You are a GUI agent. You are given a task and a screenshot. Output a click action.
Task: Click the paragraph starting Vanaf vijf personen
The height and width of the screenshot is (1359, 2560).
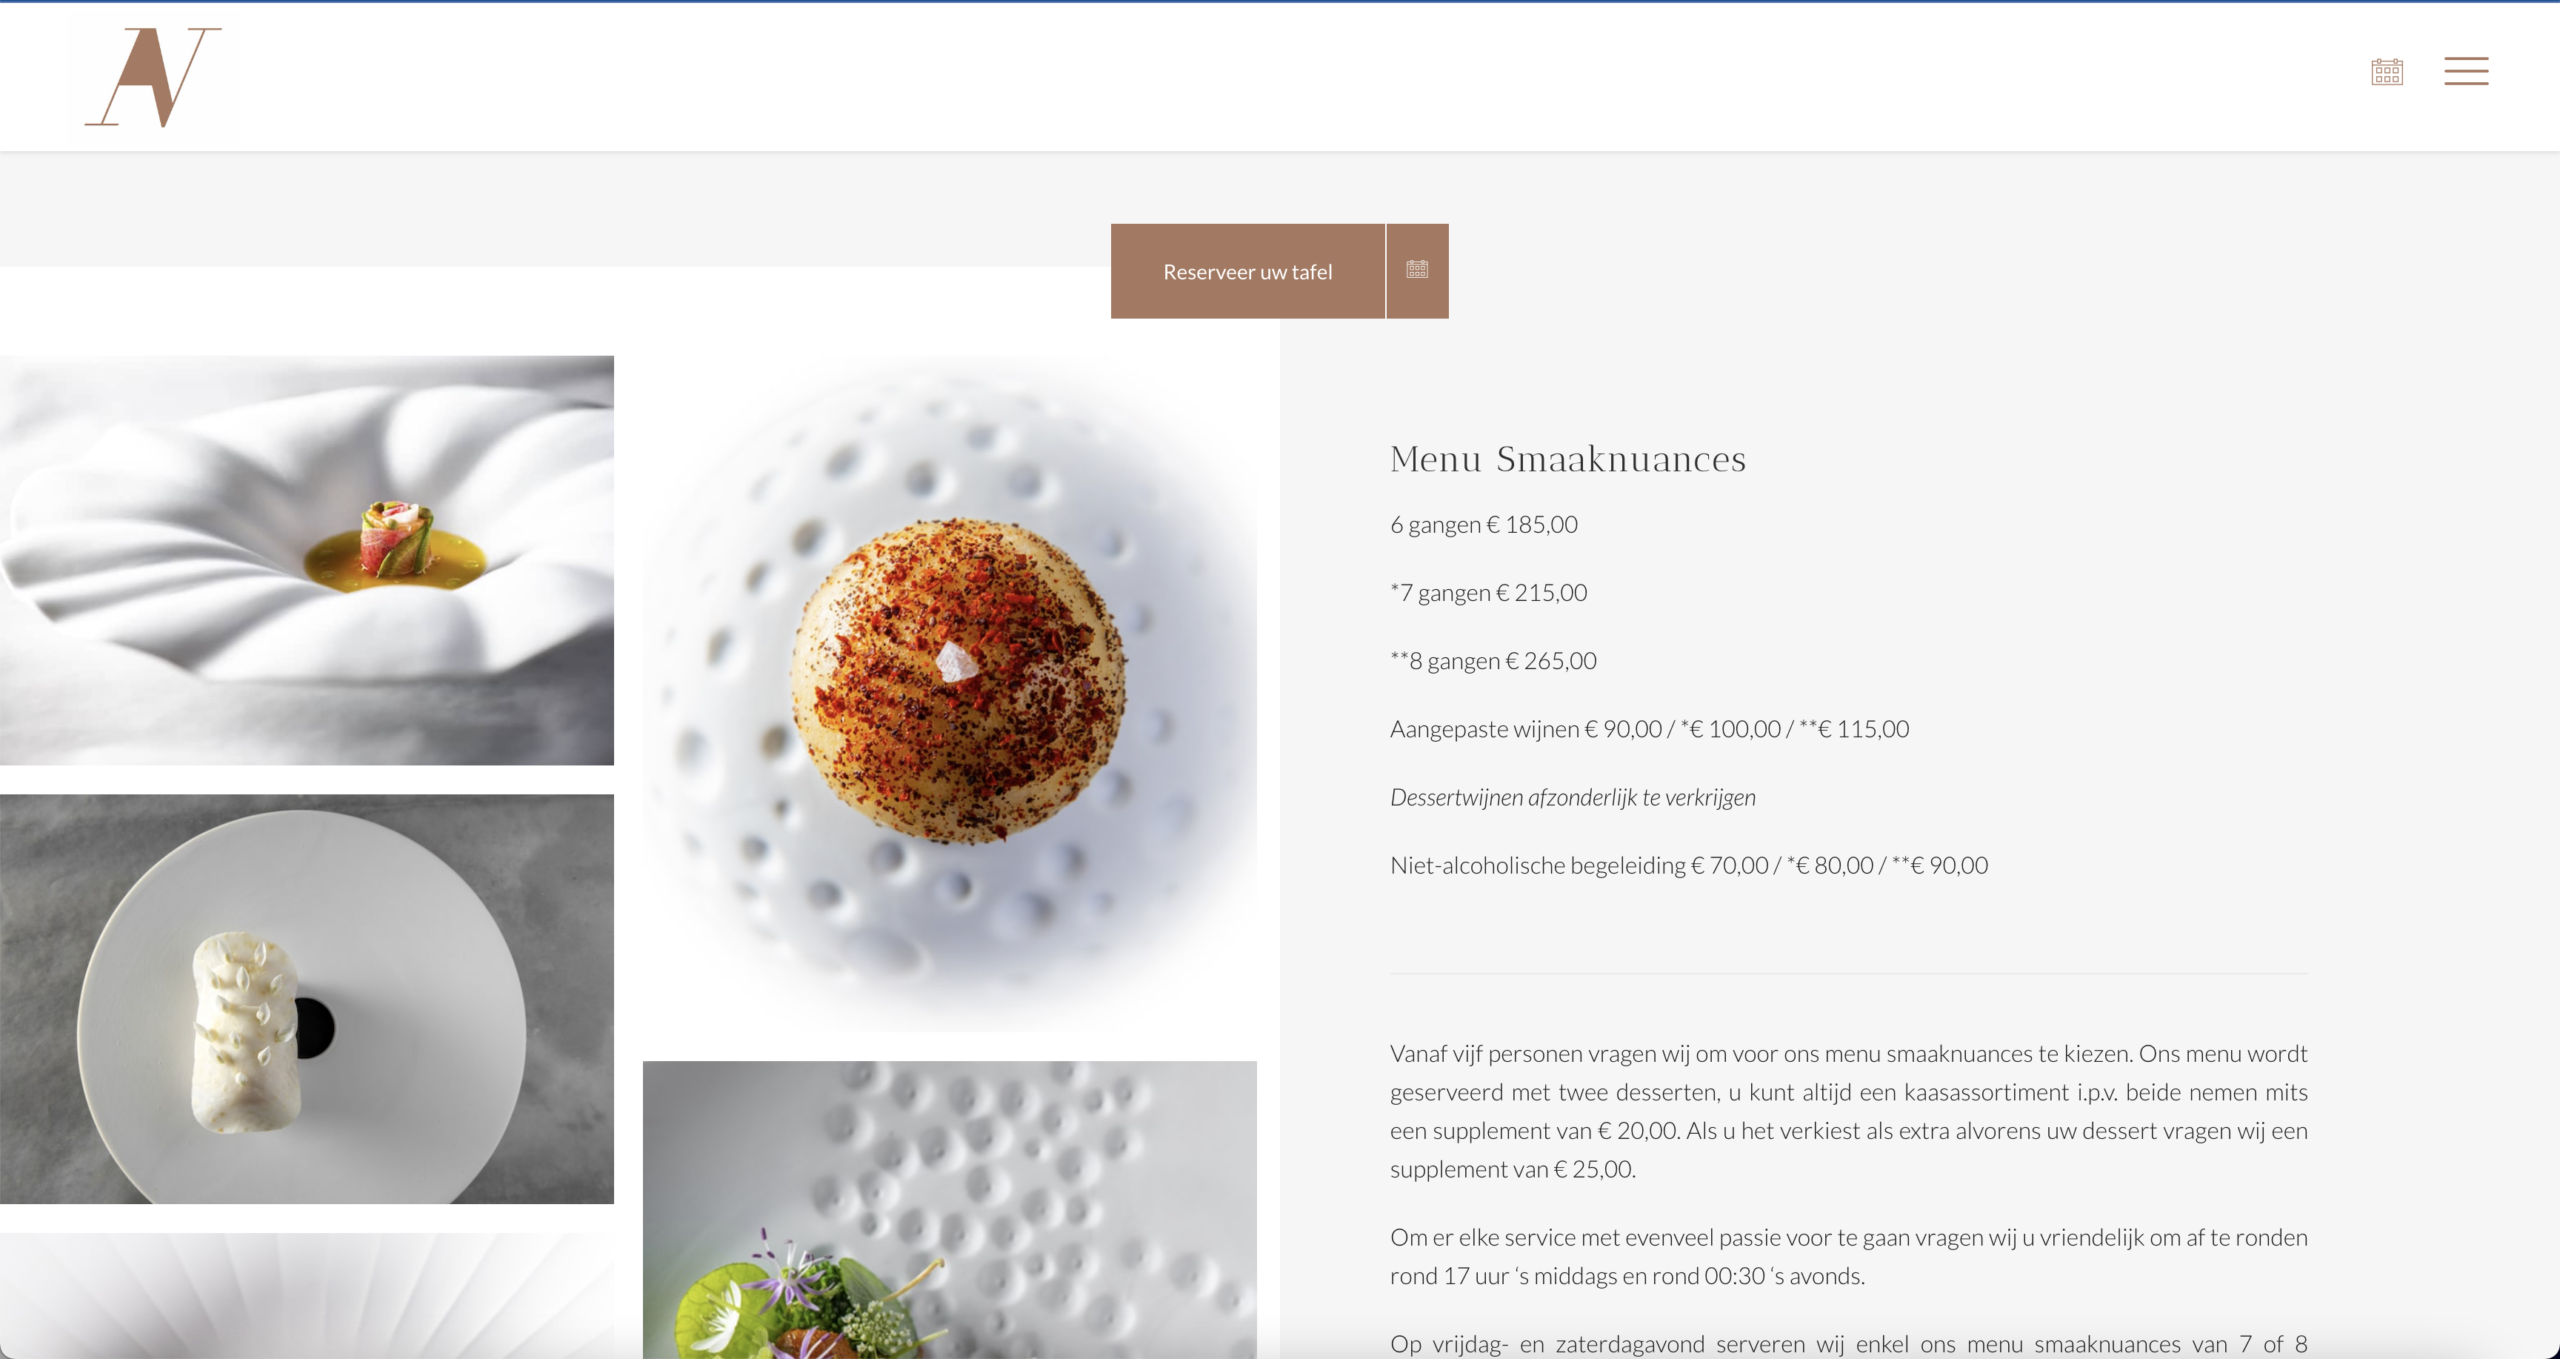click(1849, 1111)
